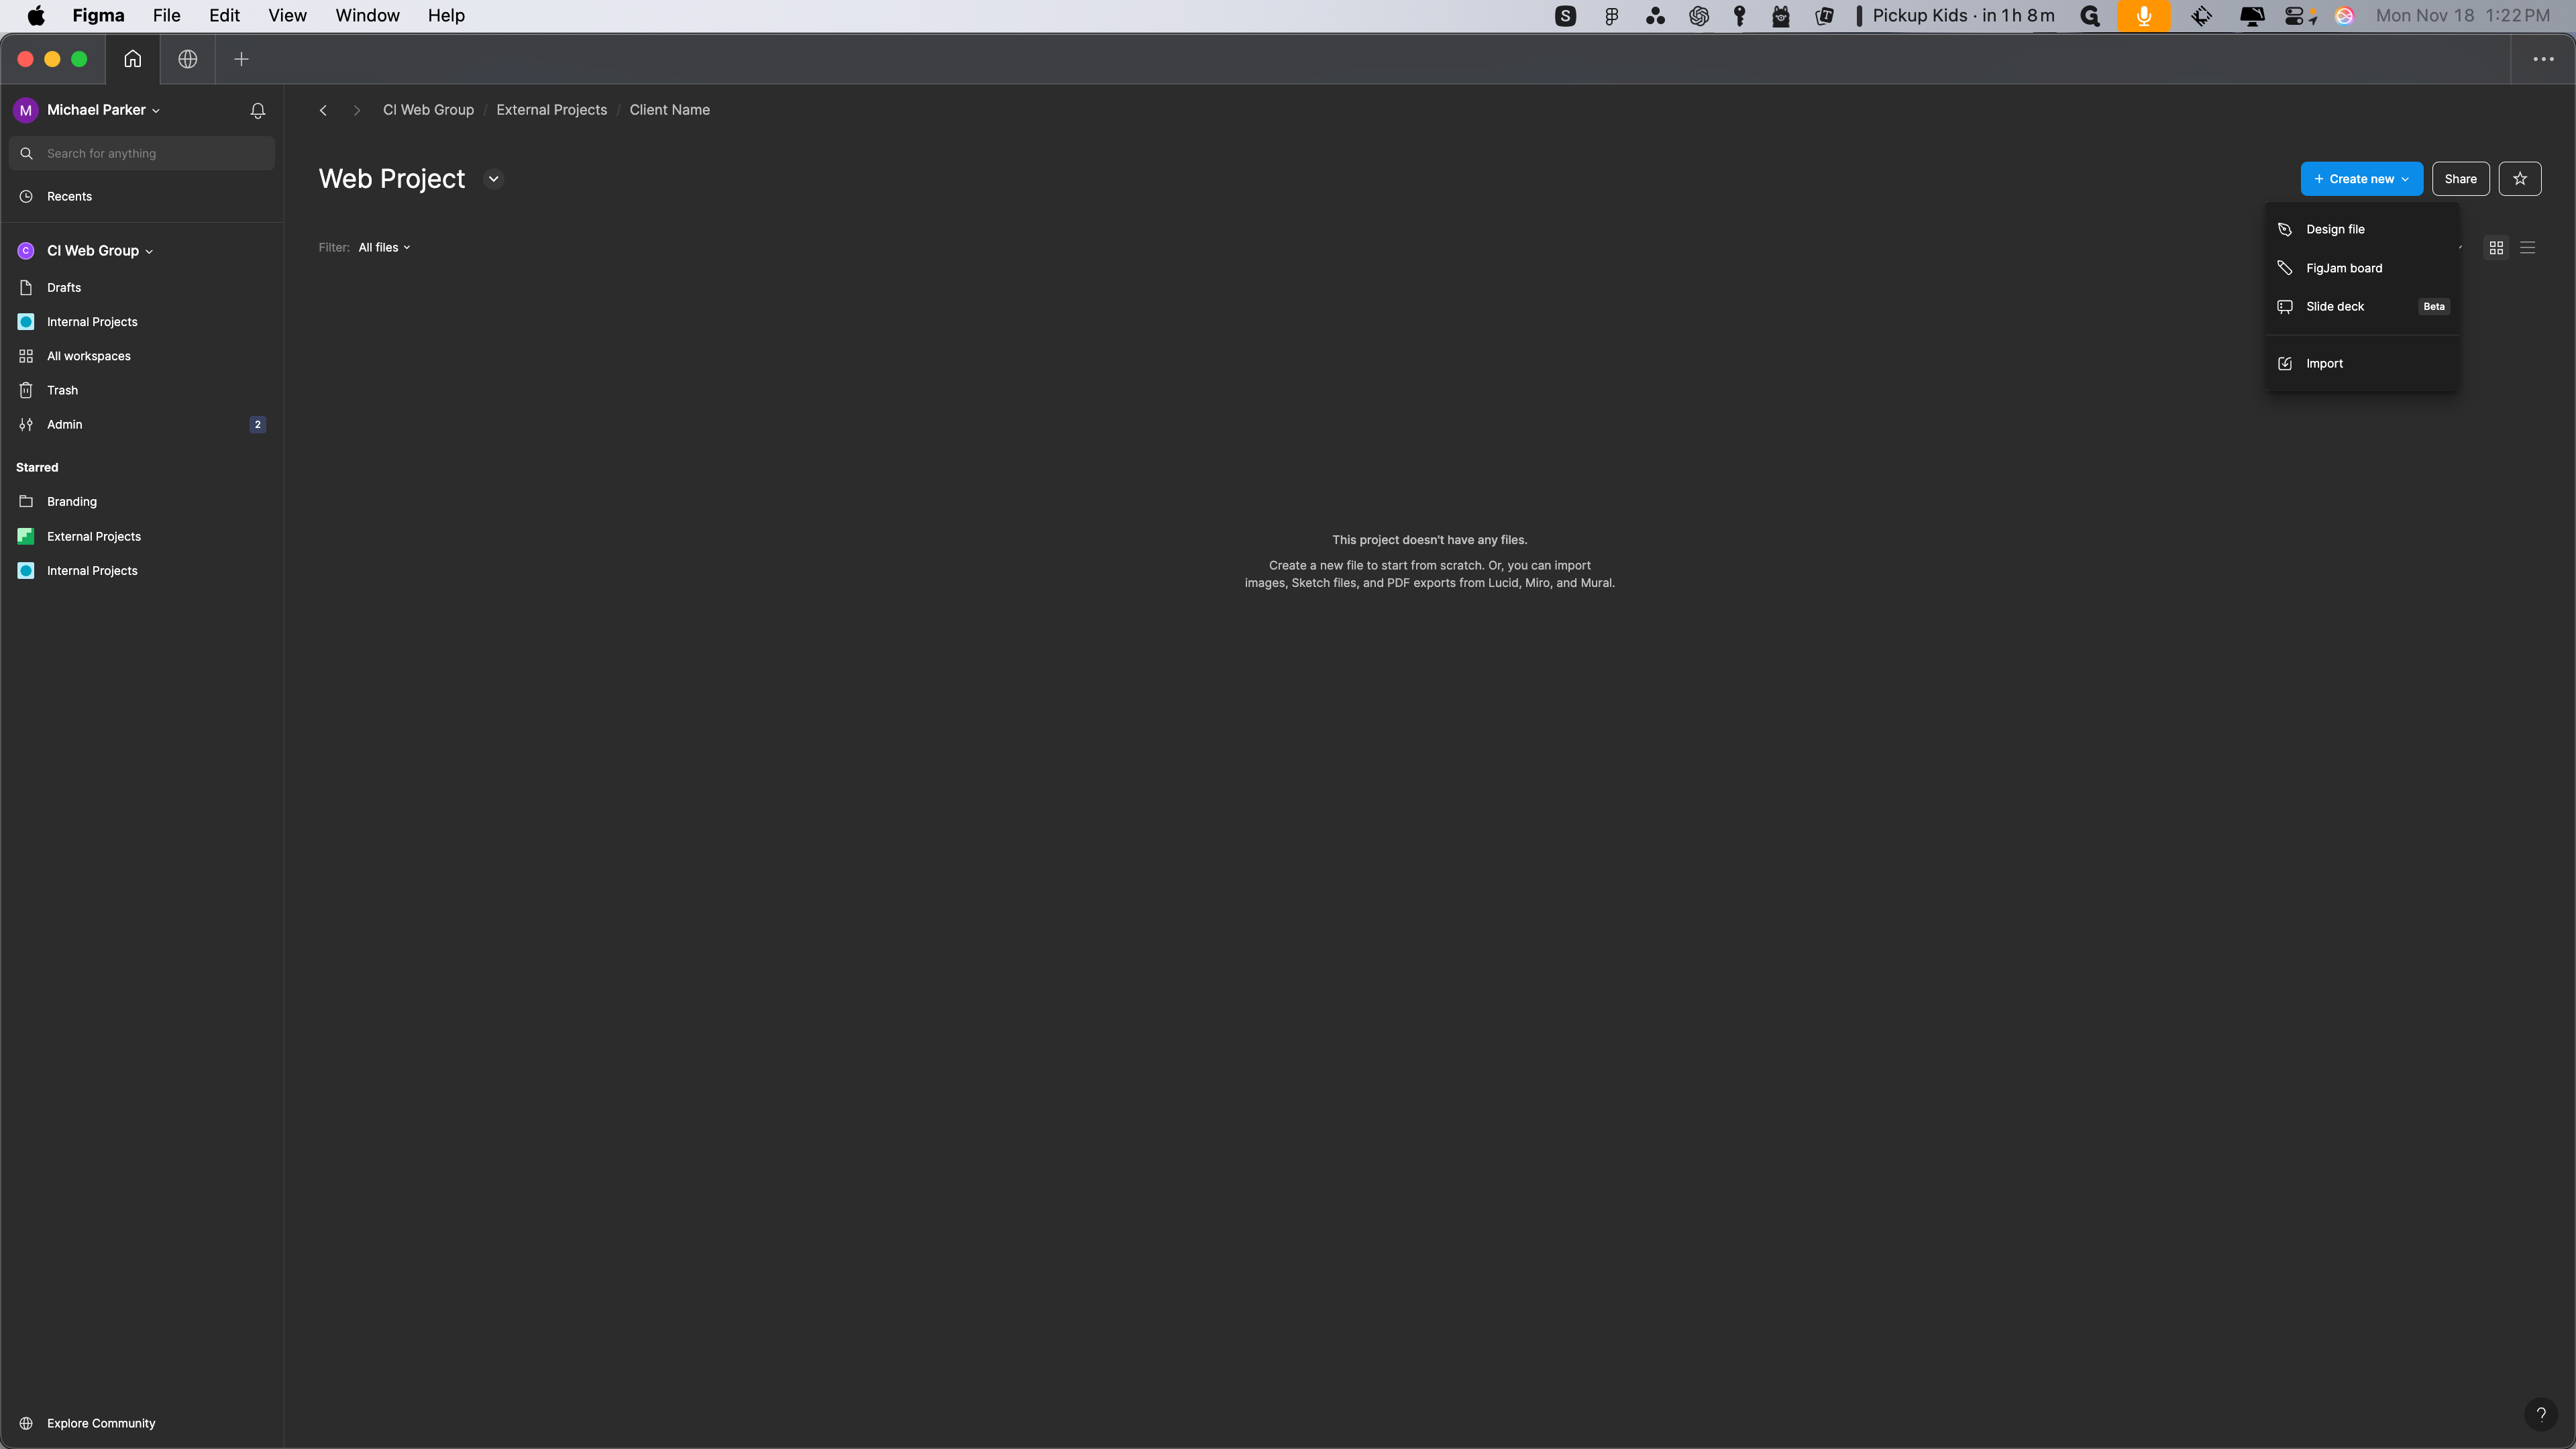Screen dimensions: 2576x1449
Task: Open the home tab icon
Action: (132, 59)
